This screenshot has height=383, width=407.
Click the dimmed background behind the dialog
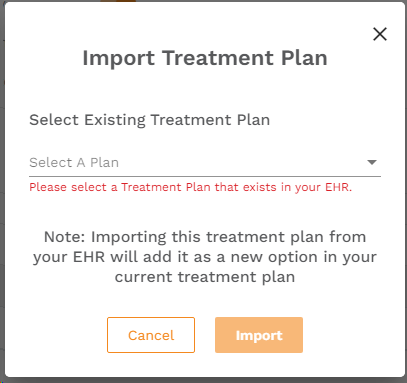(x=2, y=200)
